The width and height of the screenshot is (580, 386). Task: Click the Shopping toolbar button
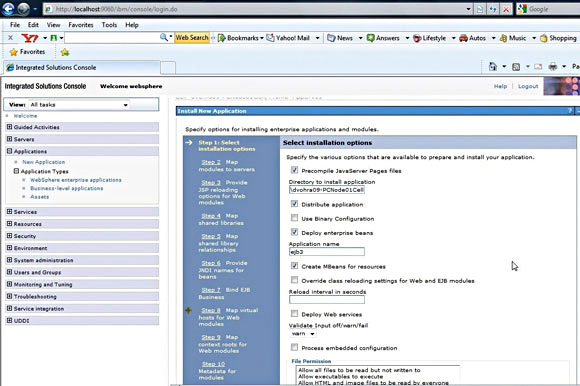(558, 38)
